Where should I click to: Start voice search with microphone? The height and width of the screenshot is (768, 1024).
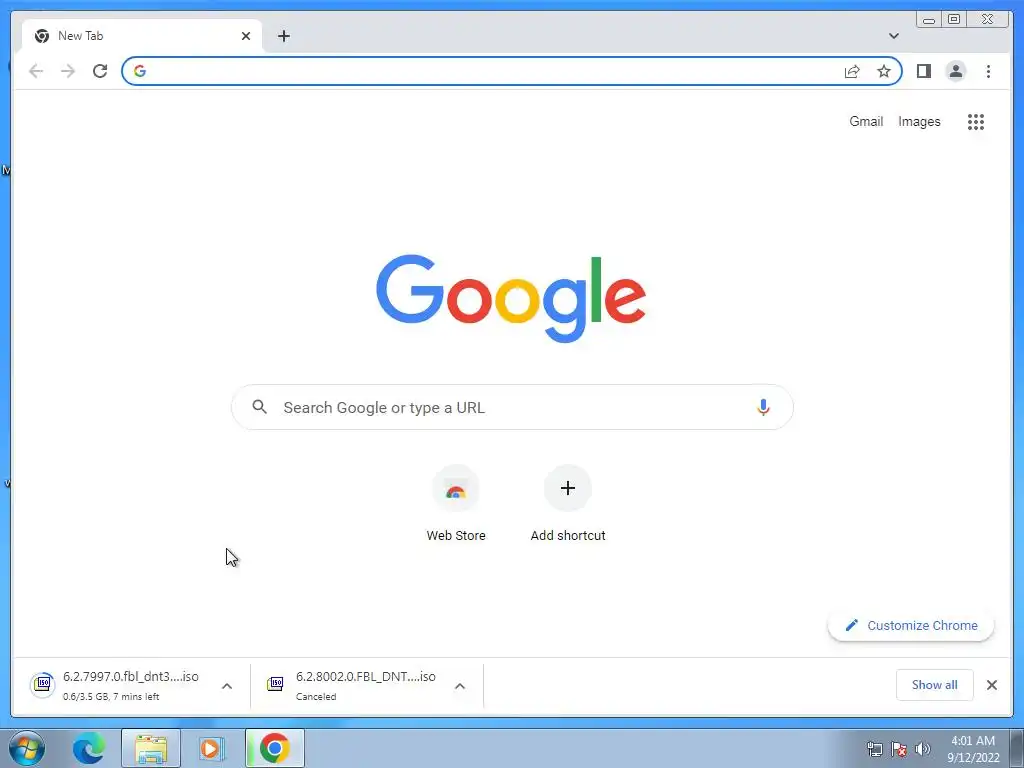(763, 408)
